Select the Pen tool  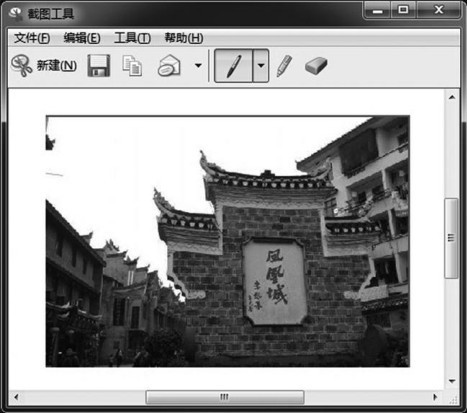(233, 66)
